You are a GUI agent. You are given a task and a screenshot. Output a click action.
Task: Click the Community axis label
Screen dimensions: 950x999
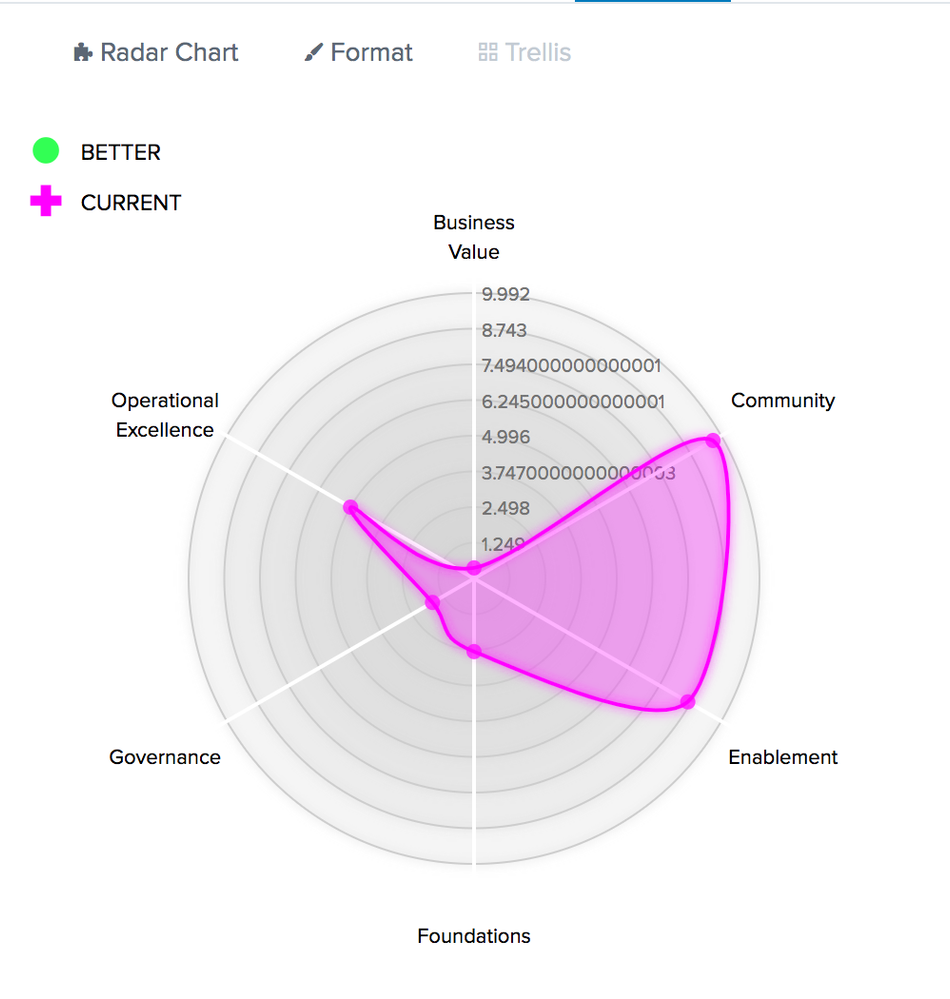pyautogui.click(x=782, y=401)
